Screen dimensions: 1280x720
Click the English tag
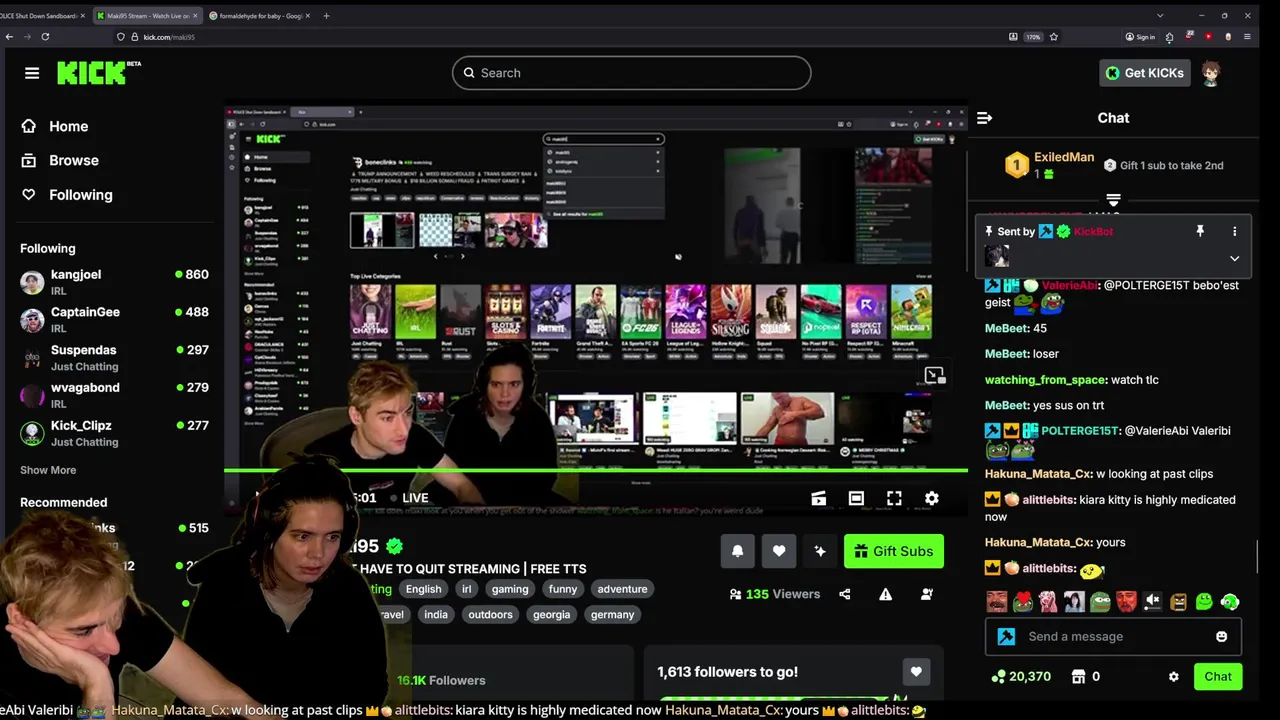(x=423, y=589)
